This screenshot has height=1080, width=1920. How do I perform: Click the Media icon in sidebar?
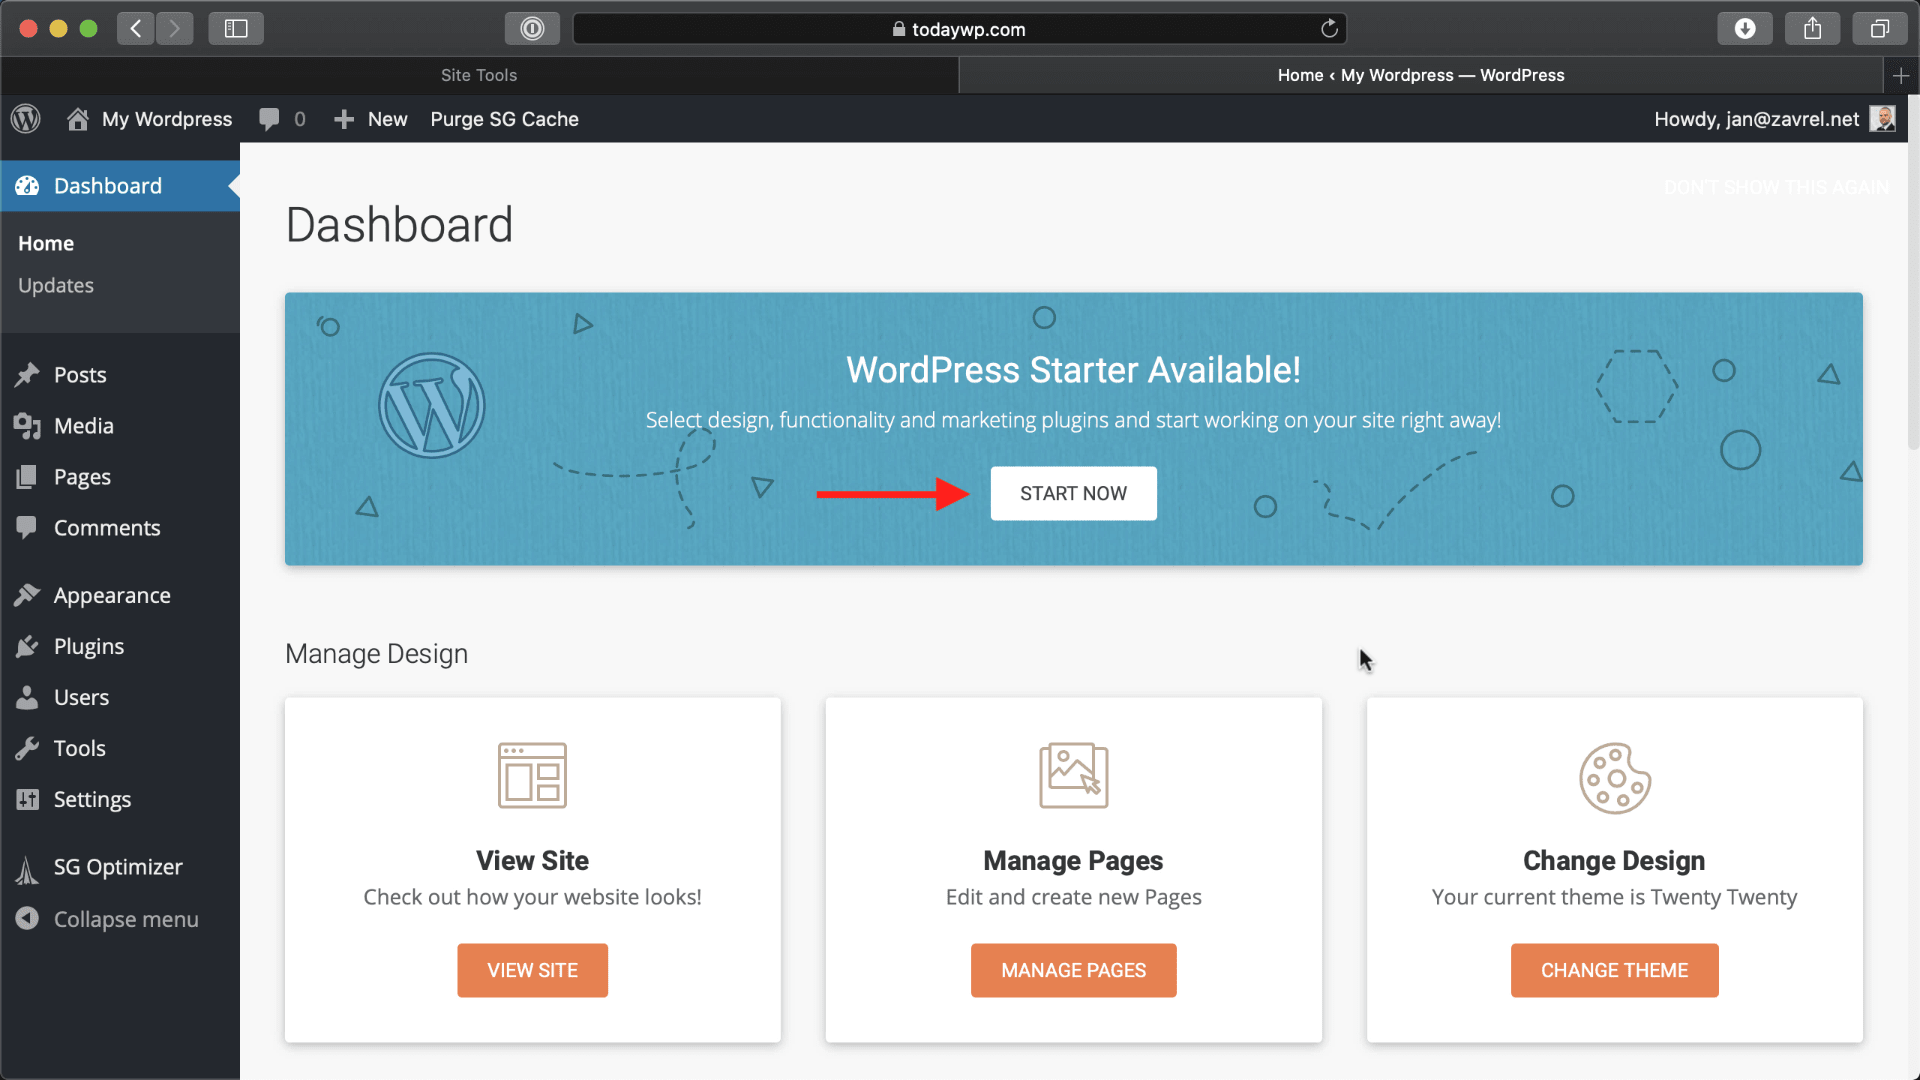[x=27, y=426]
